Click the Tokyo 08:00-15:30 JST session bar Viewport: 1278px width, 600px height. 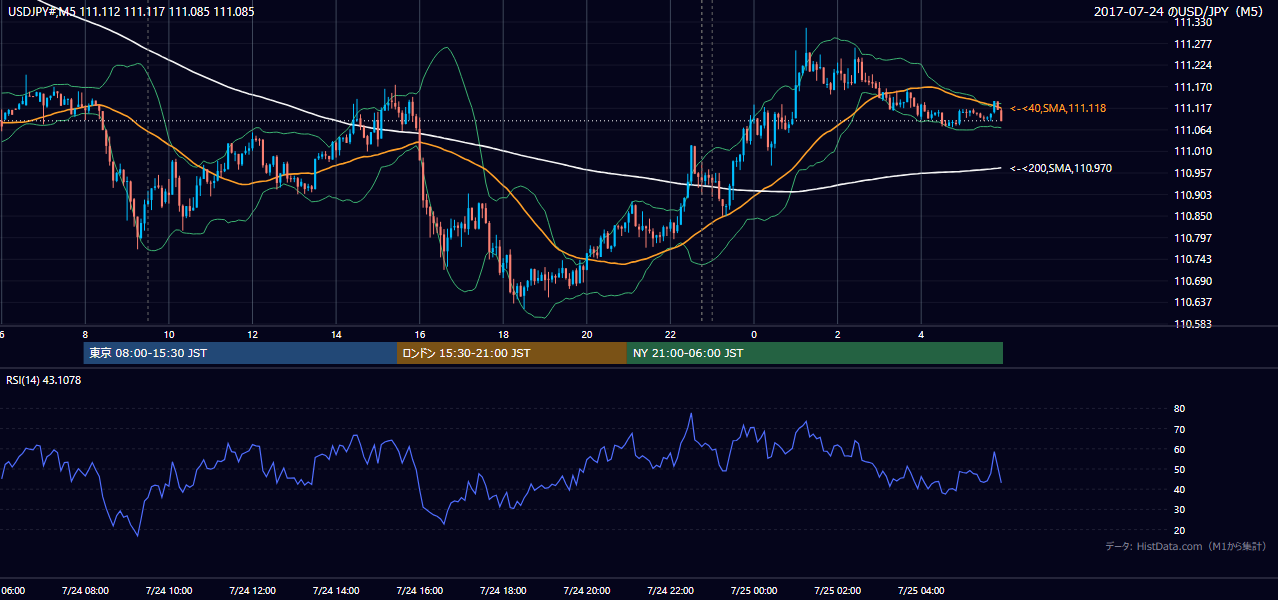click(x=240, y=353)
